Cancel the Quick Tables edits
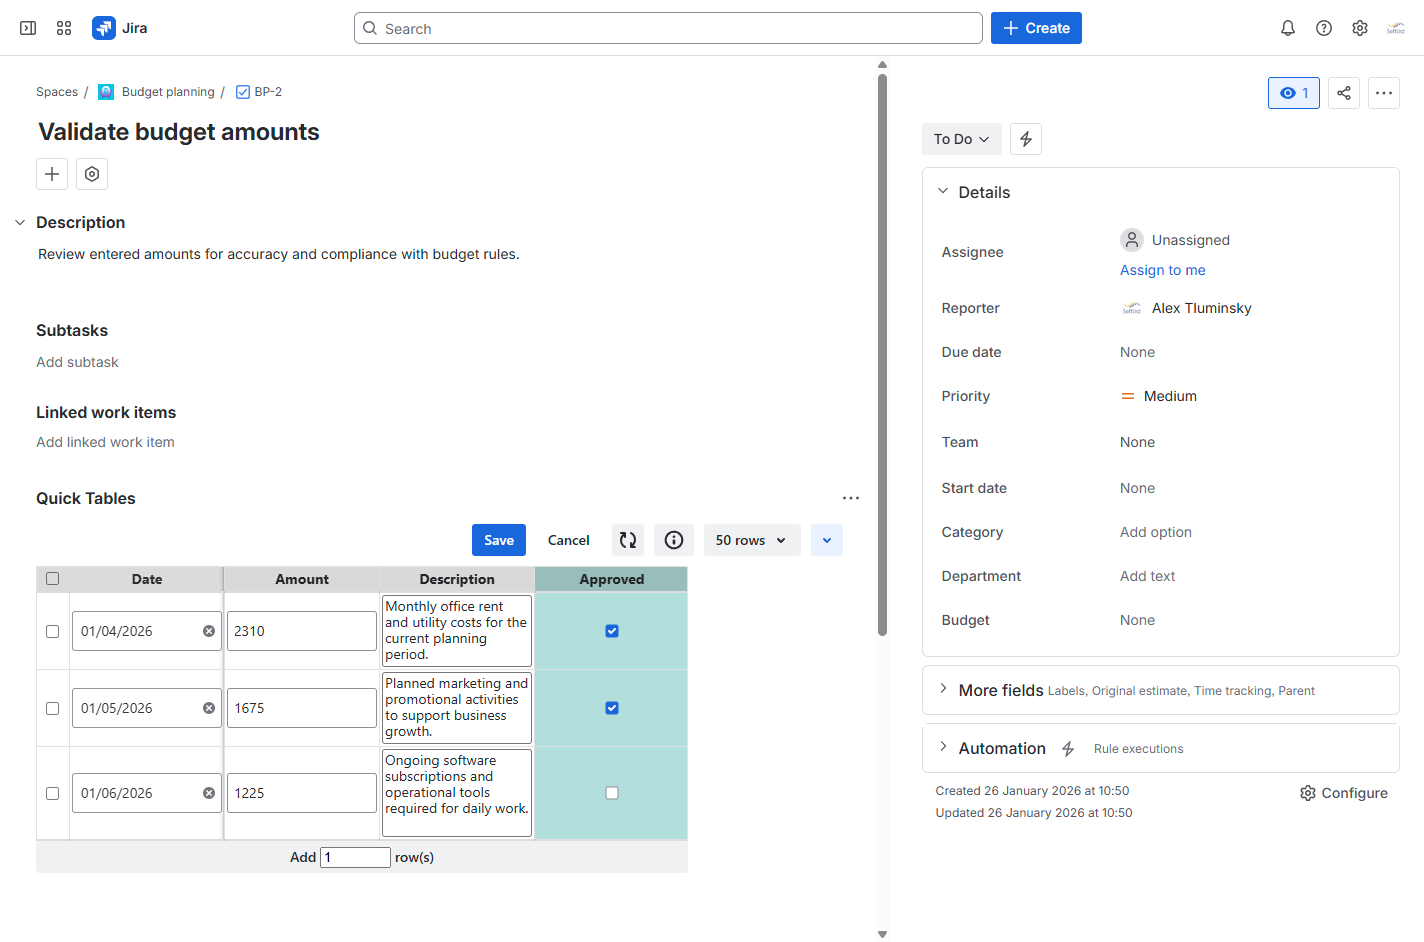This screenshot has height=942, width=1424. [x=569, y=540]
